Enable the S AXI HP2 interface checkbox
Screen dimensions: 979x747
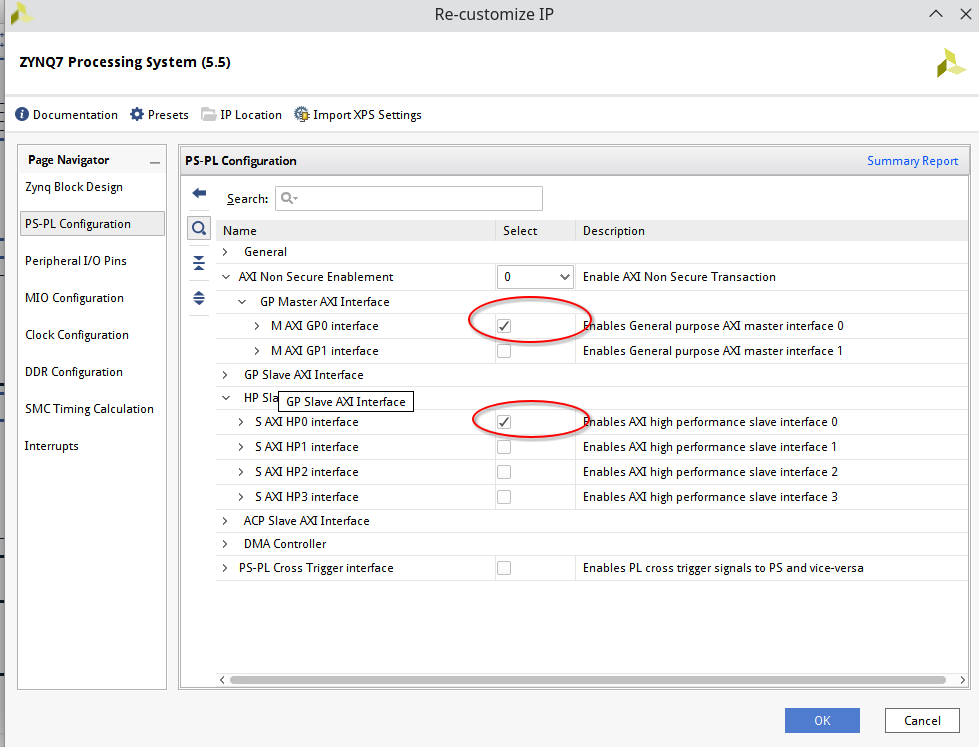tap(504, 472)
